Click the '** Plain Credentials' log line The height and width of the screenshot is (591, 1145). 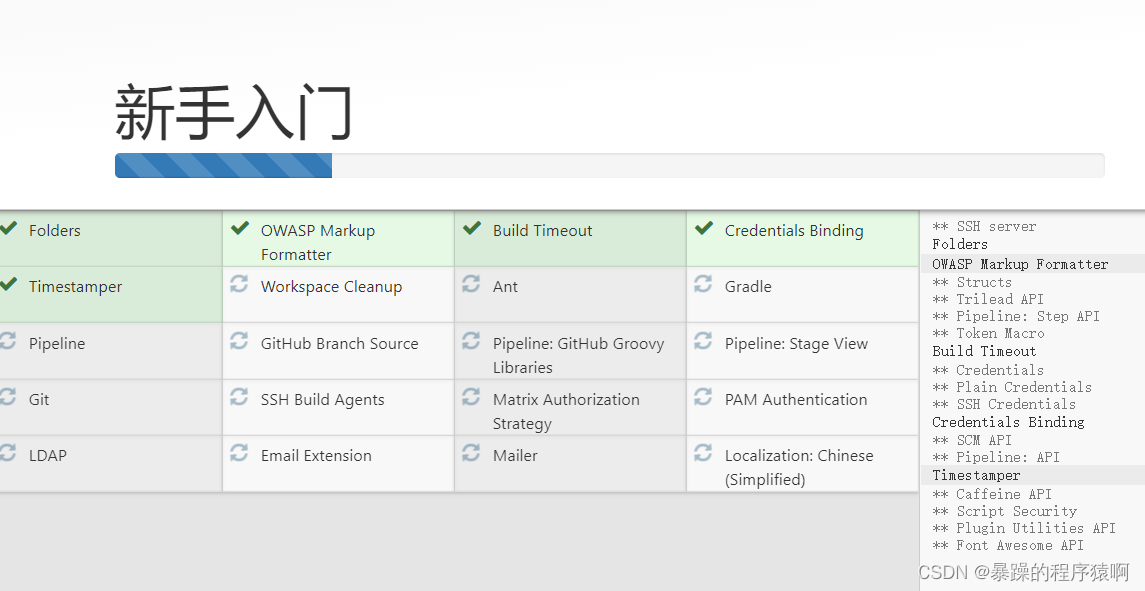tap(1012, 387)
